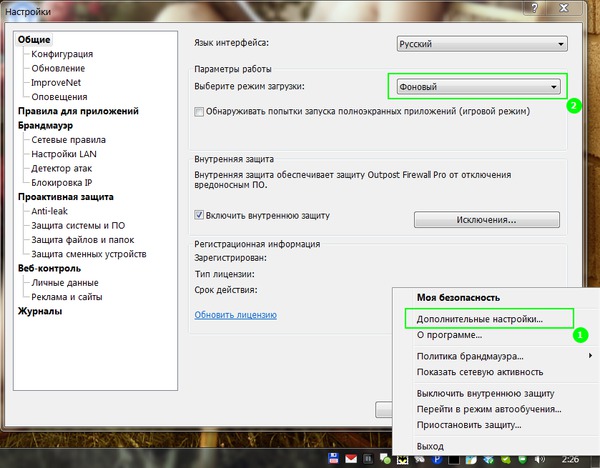This screenshot has height=468, width=600.
Task: Click the blue circle P tray icon
Action: [x=437, y=458]
